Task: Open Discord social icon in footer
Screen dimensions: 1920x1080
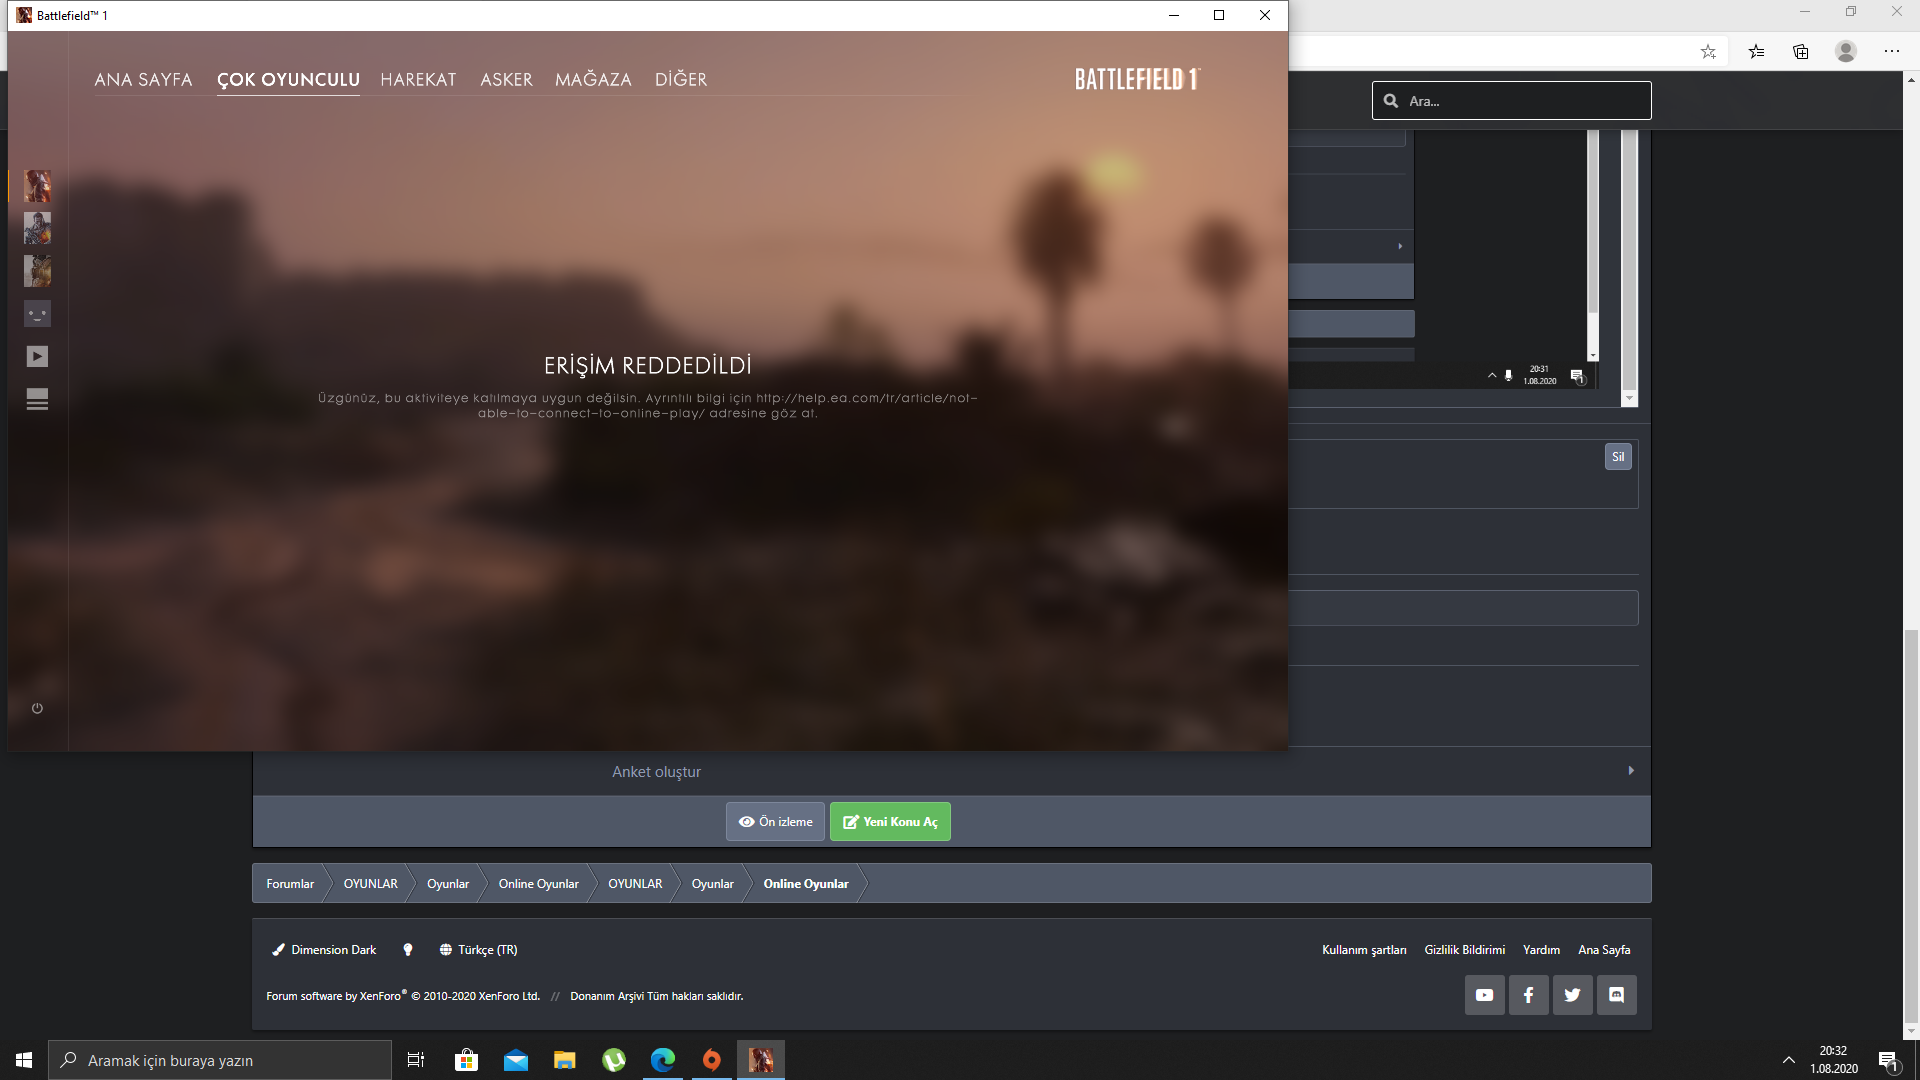Action: tap(1616, 995)
